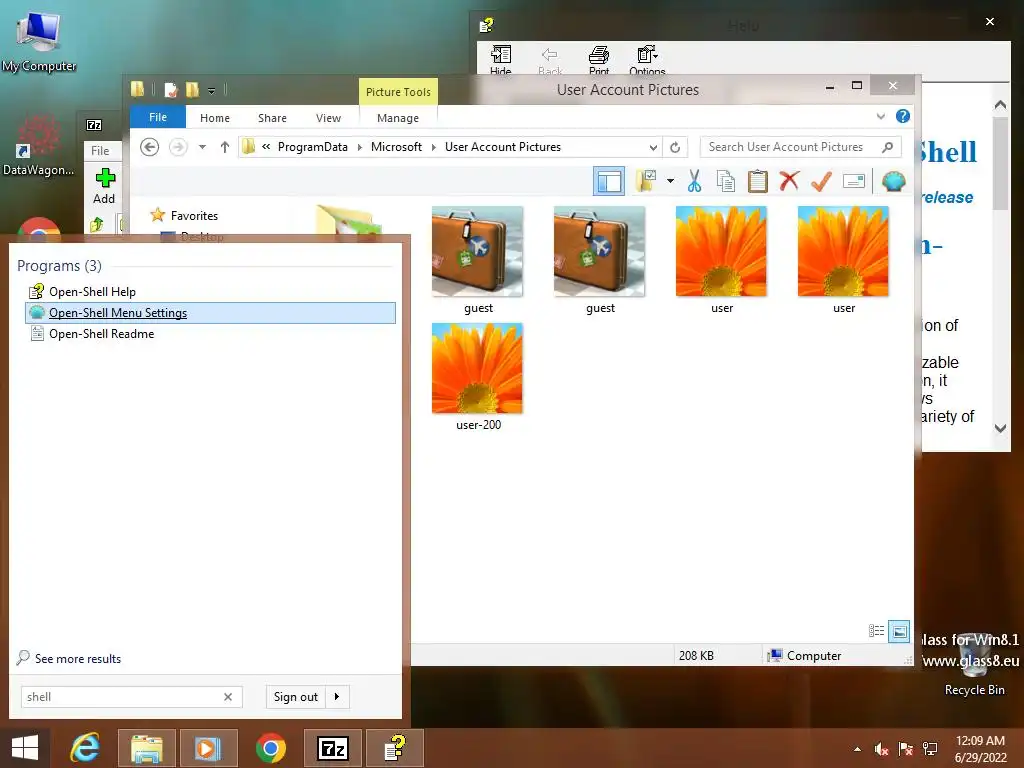Click the new folder quick access icon

[192, 90]
